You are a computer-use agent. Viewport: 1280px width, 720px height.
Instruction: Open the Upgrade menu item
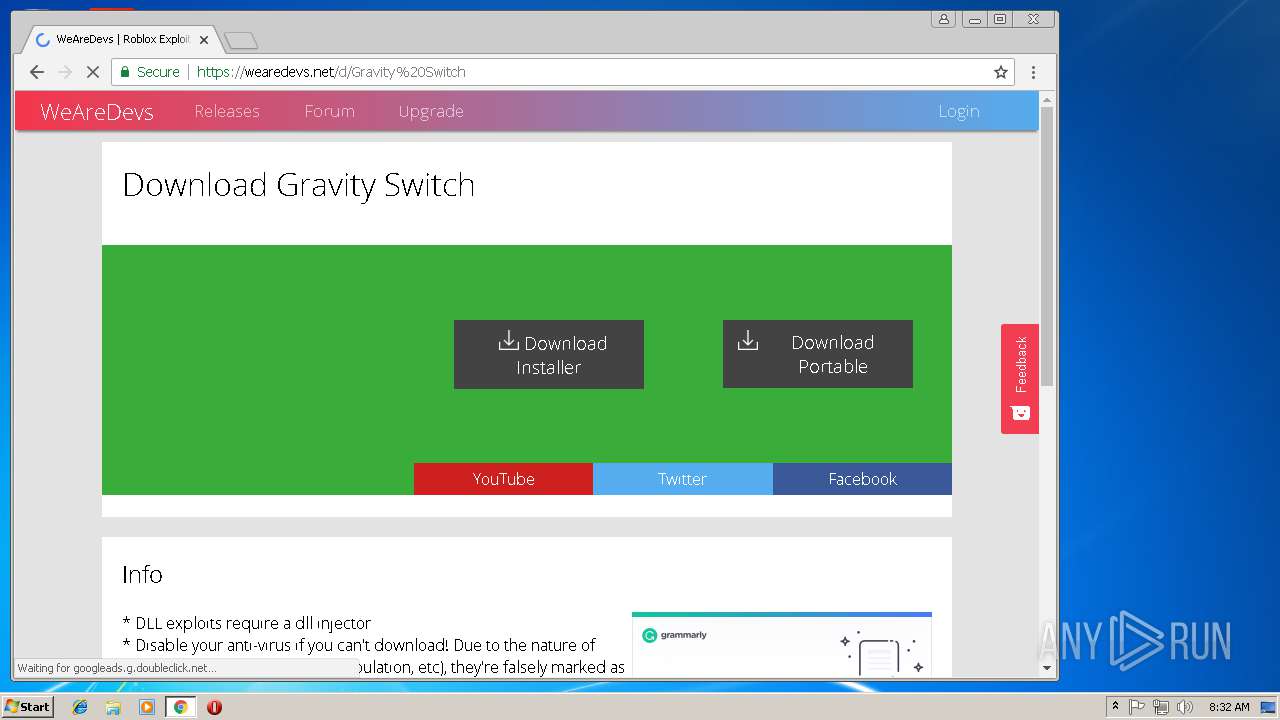pos(431,111)
